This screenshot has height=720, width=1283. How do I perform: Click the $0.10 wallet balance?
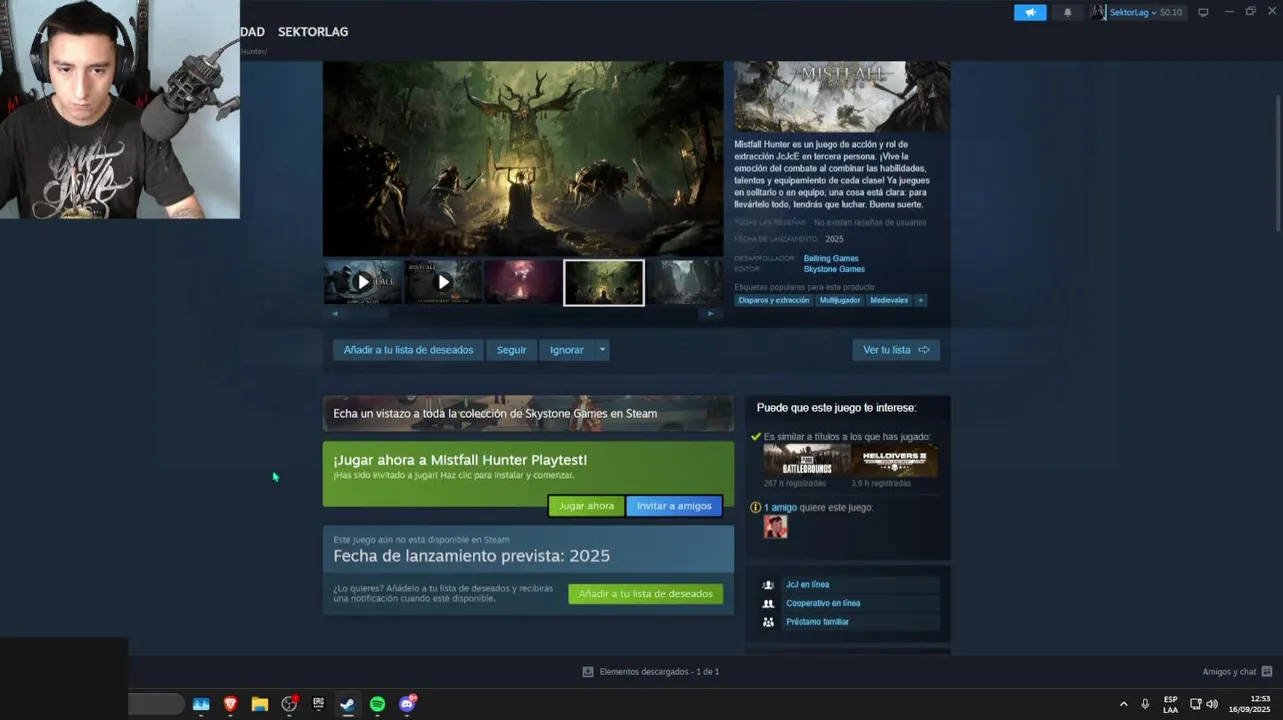click(1171, 12)
